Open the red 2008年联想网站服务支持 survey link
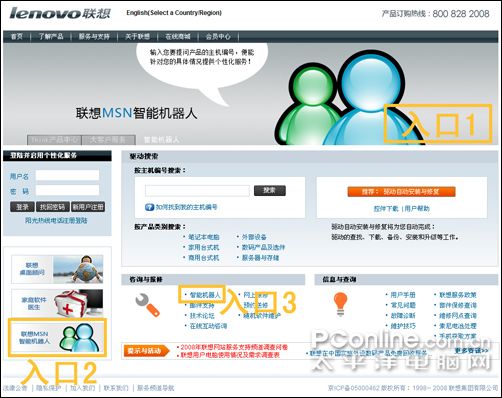The image size is (502, 398). click(234, 347)
